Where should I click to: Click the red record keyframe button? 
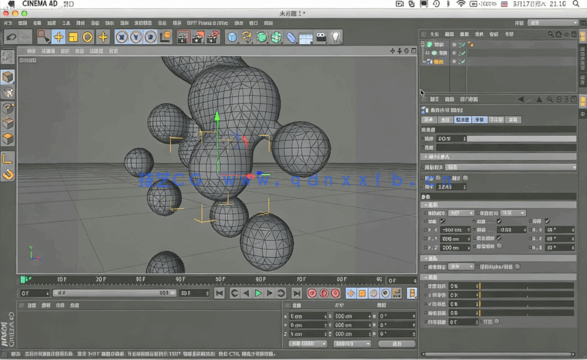[312, 293]
